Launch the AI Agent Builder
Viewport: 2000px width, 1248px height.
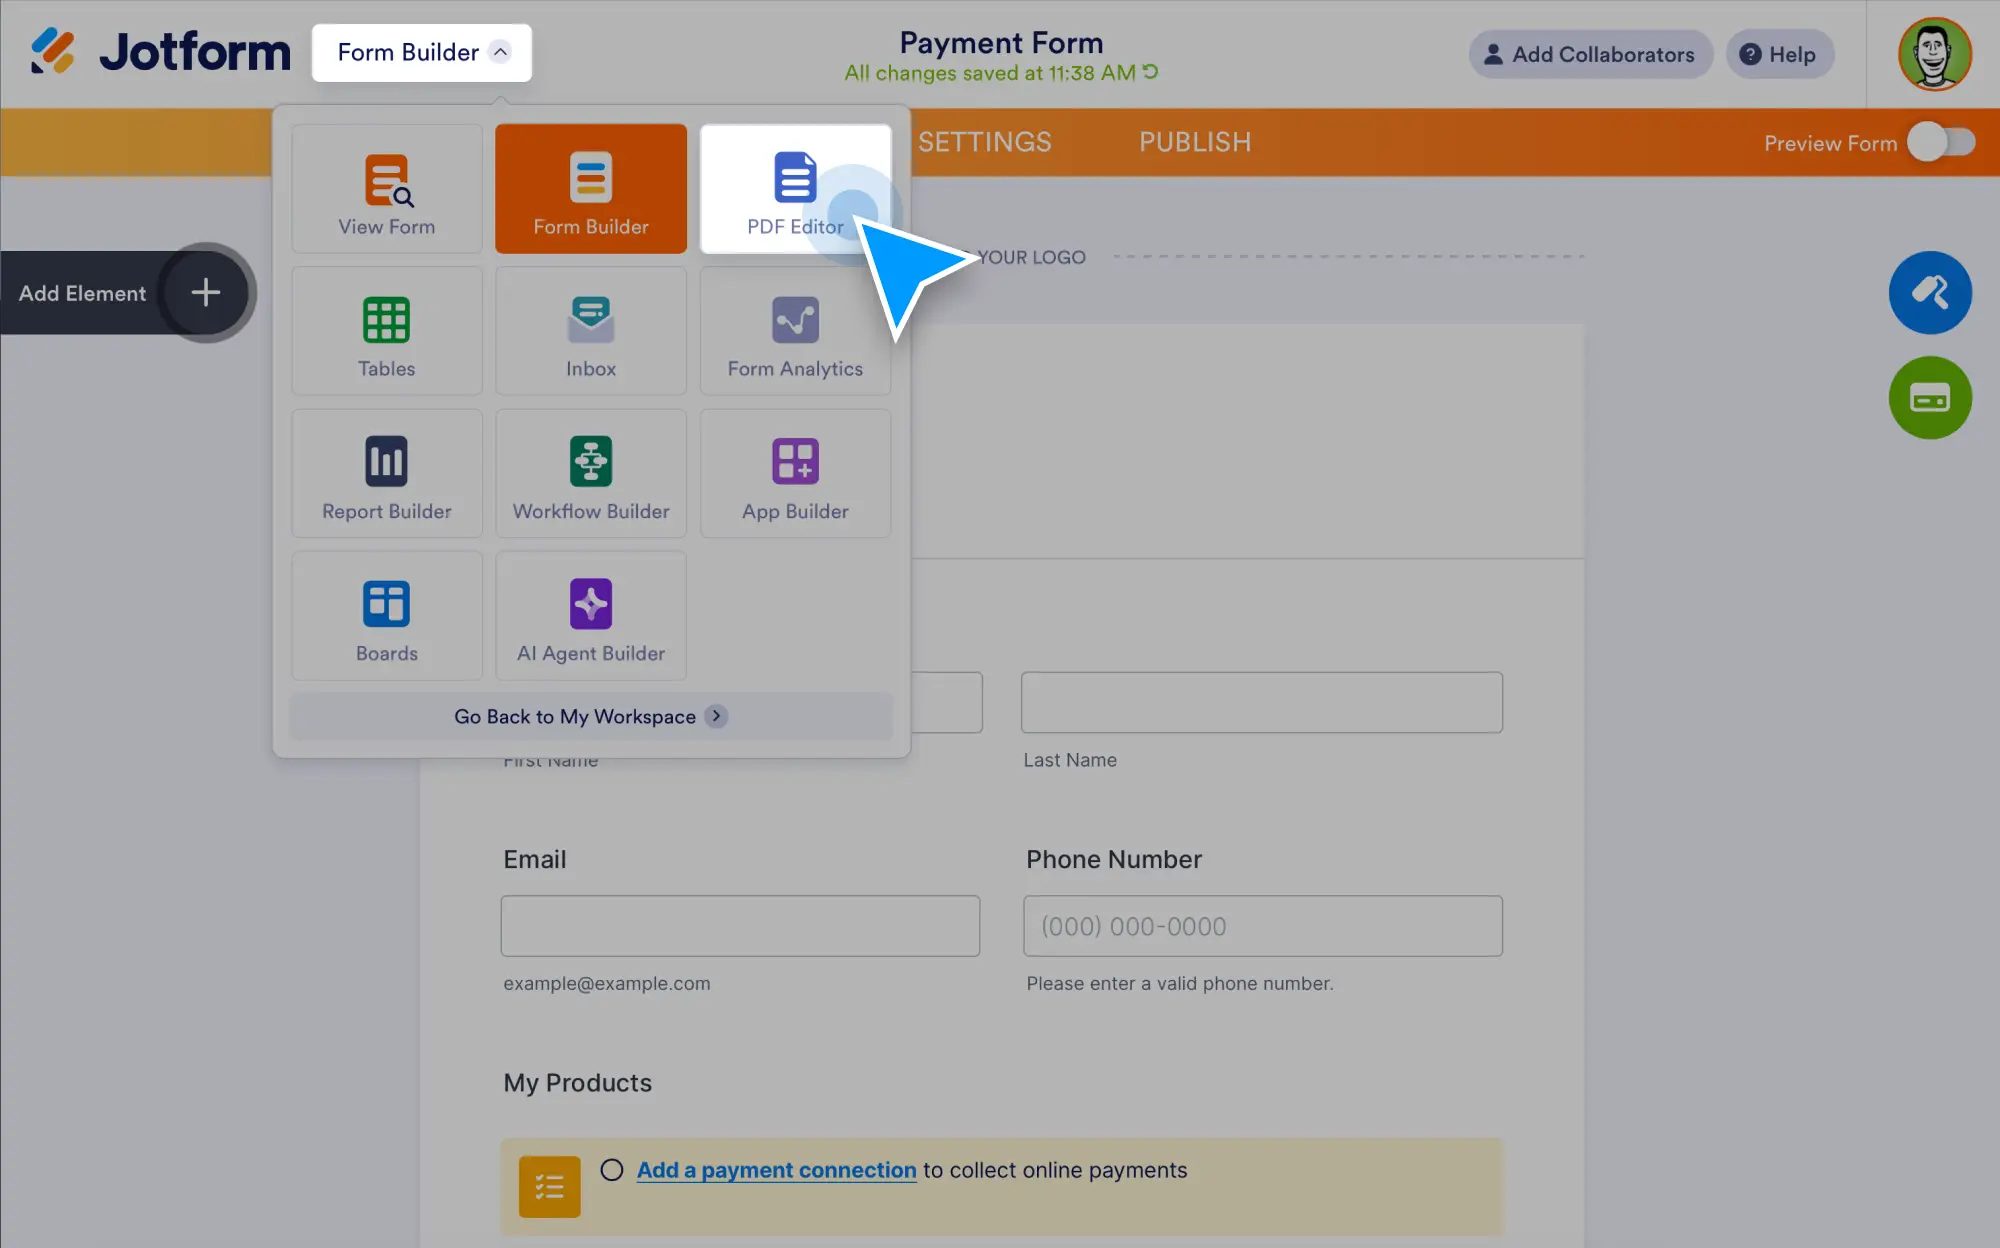tap(590, 615)
